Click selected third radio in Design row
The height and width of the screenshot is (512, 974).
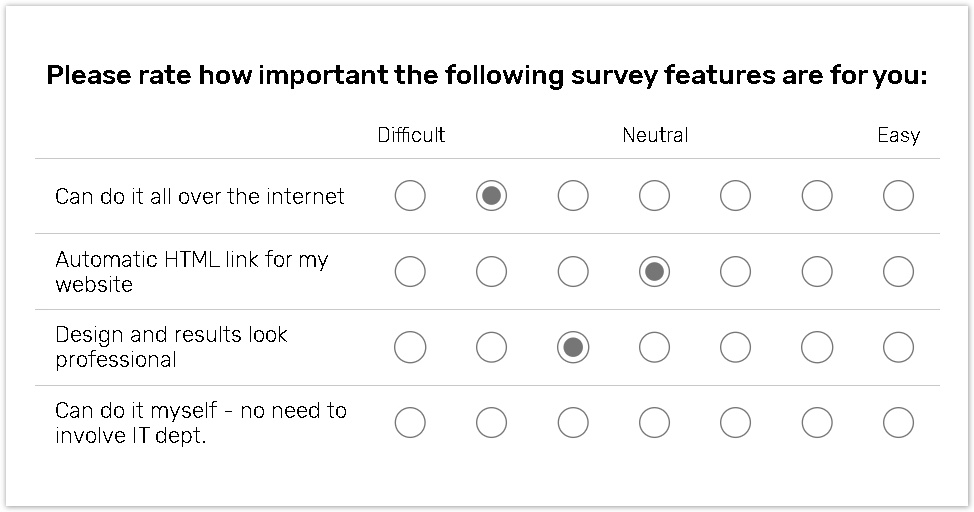tap(573, 347)
